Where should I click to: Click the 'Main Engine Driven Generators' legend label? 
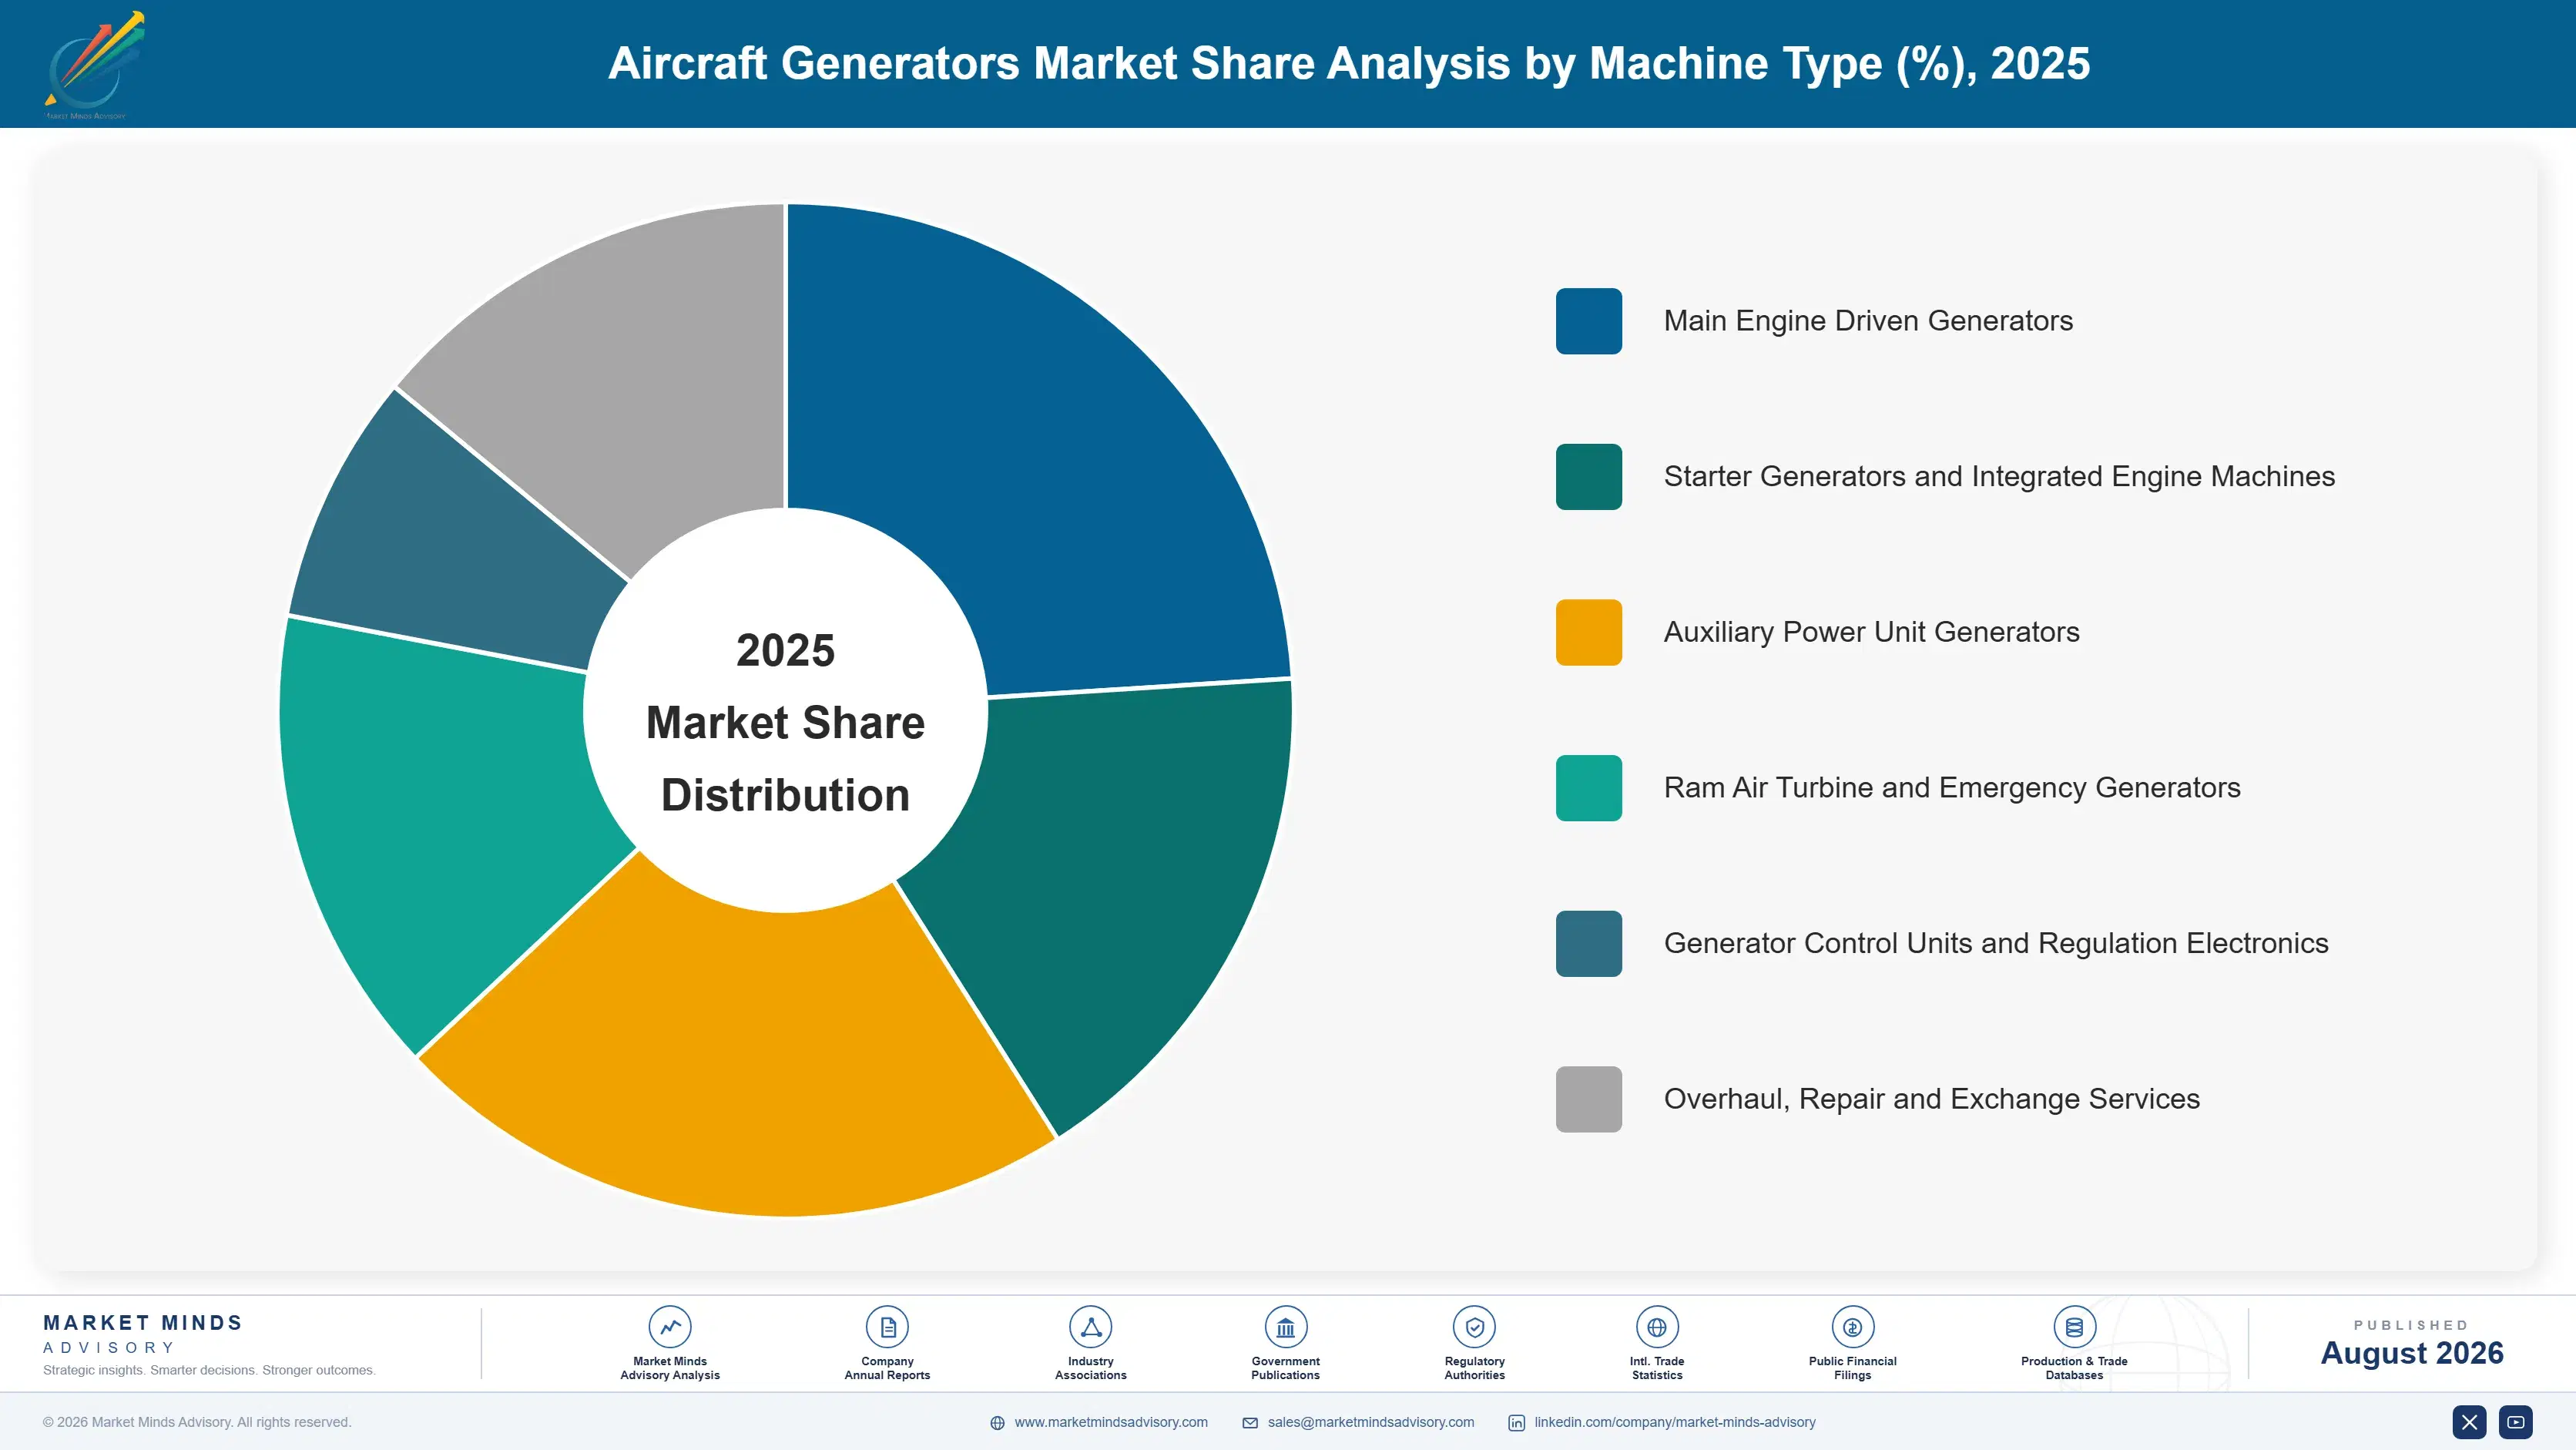point(1868,321)
